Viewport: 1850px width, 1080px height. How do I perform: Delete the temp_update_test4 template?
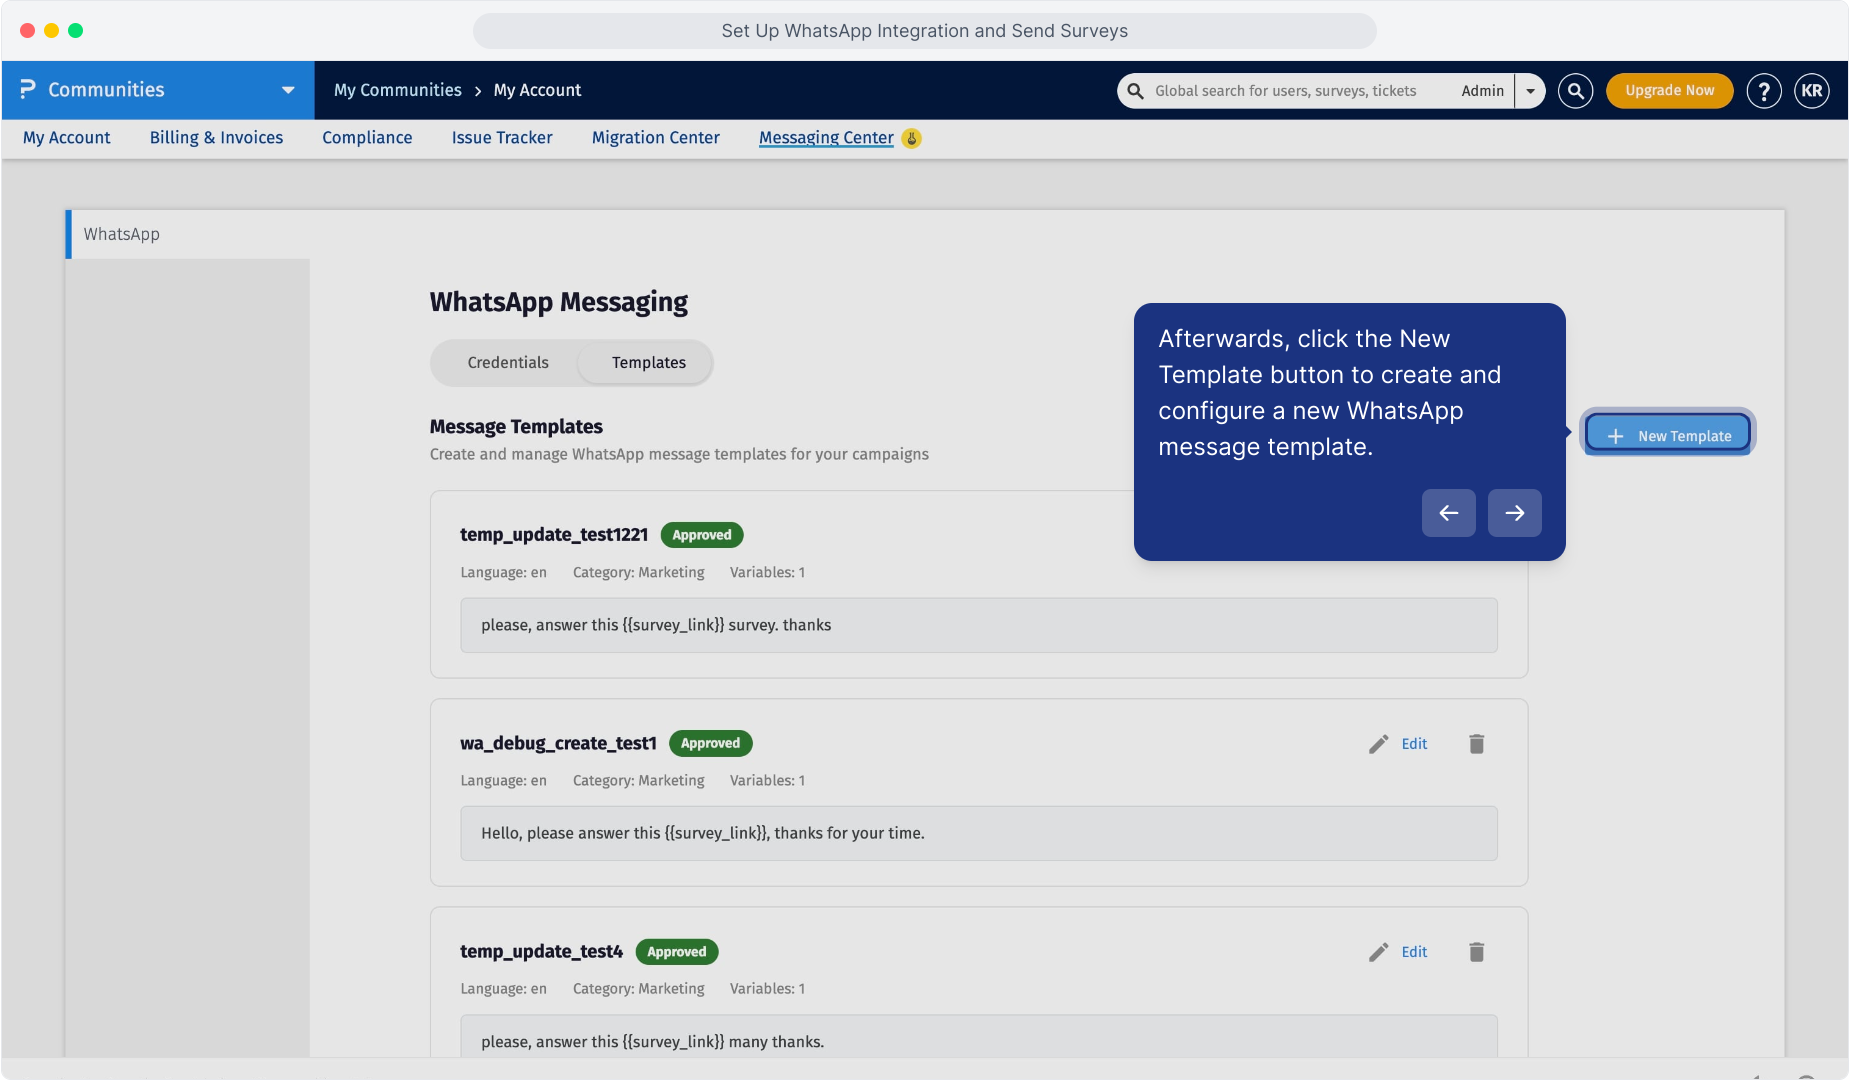(x=1477, y=952)
